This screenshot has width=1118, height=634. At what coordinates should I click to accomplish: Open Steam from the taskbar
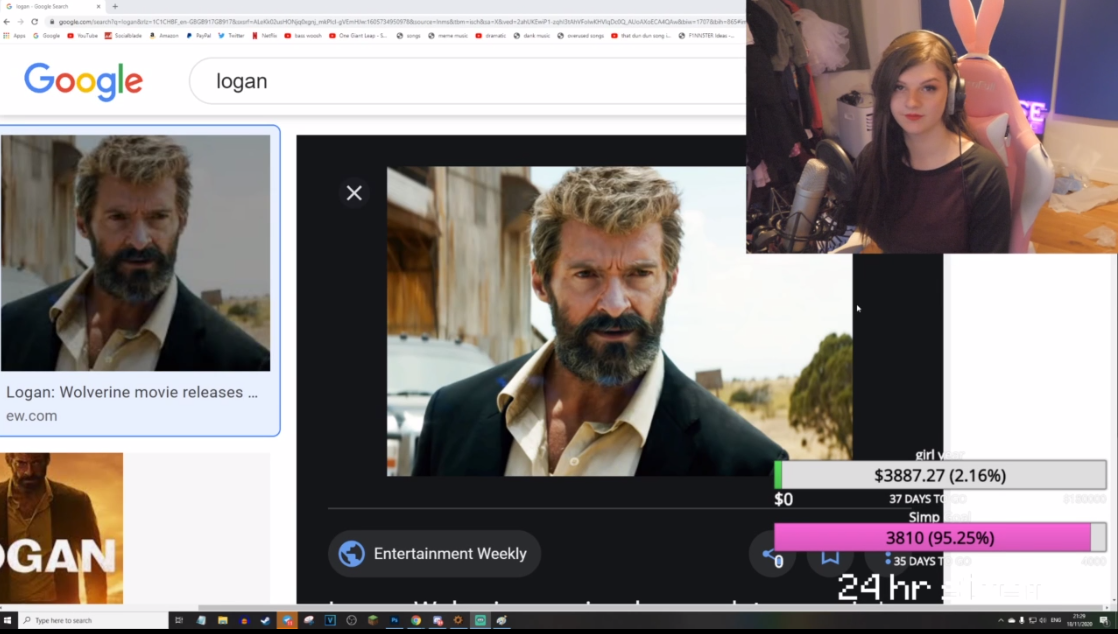coord(265,620)
